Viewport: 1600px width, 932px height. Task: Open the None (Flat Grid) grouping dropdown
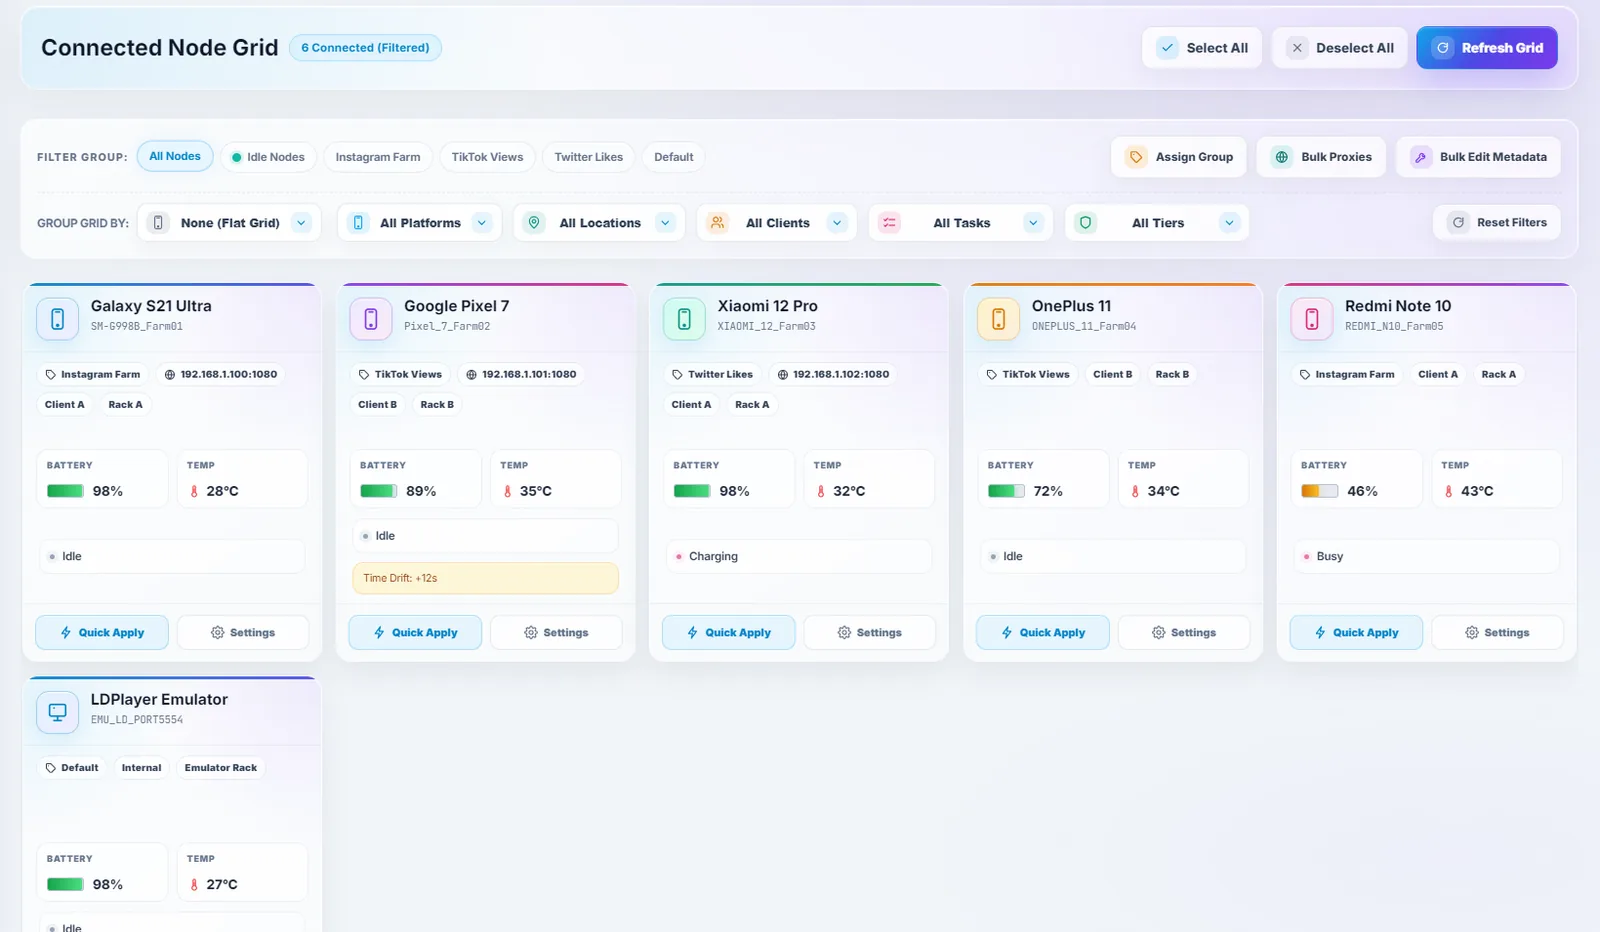229,223
